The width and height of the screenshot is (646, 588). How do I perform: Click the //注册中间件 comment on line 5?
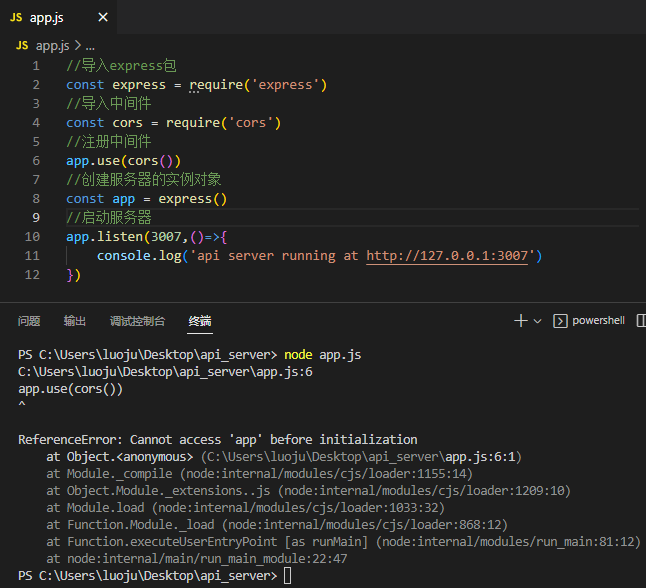pyautogui.click(x=109, y=142)
